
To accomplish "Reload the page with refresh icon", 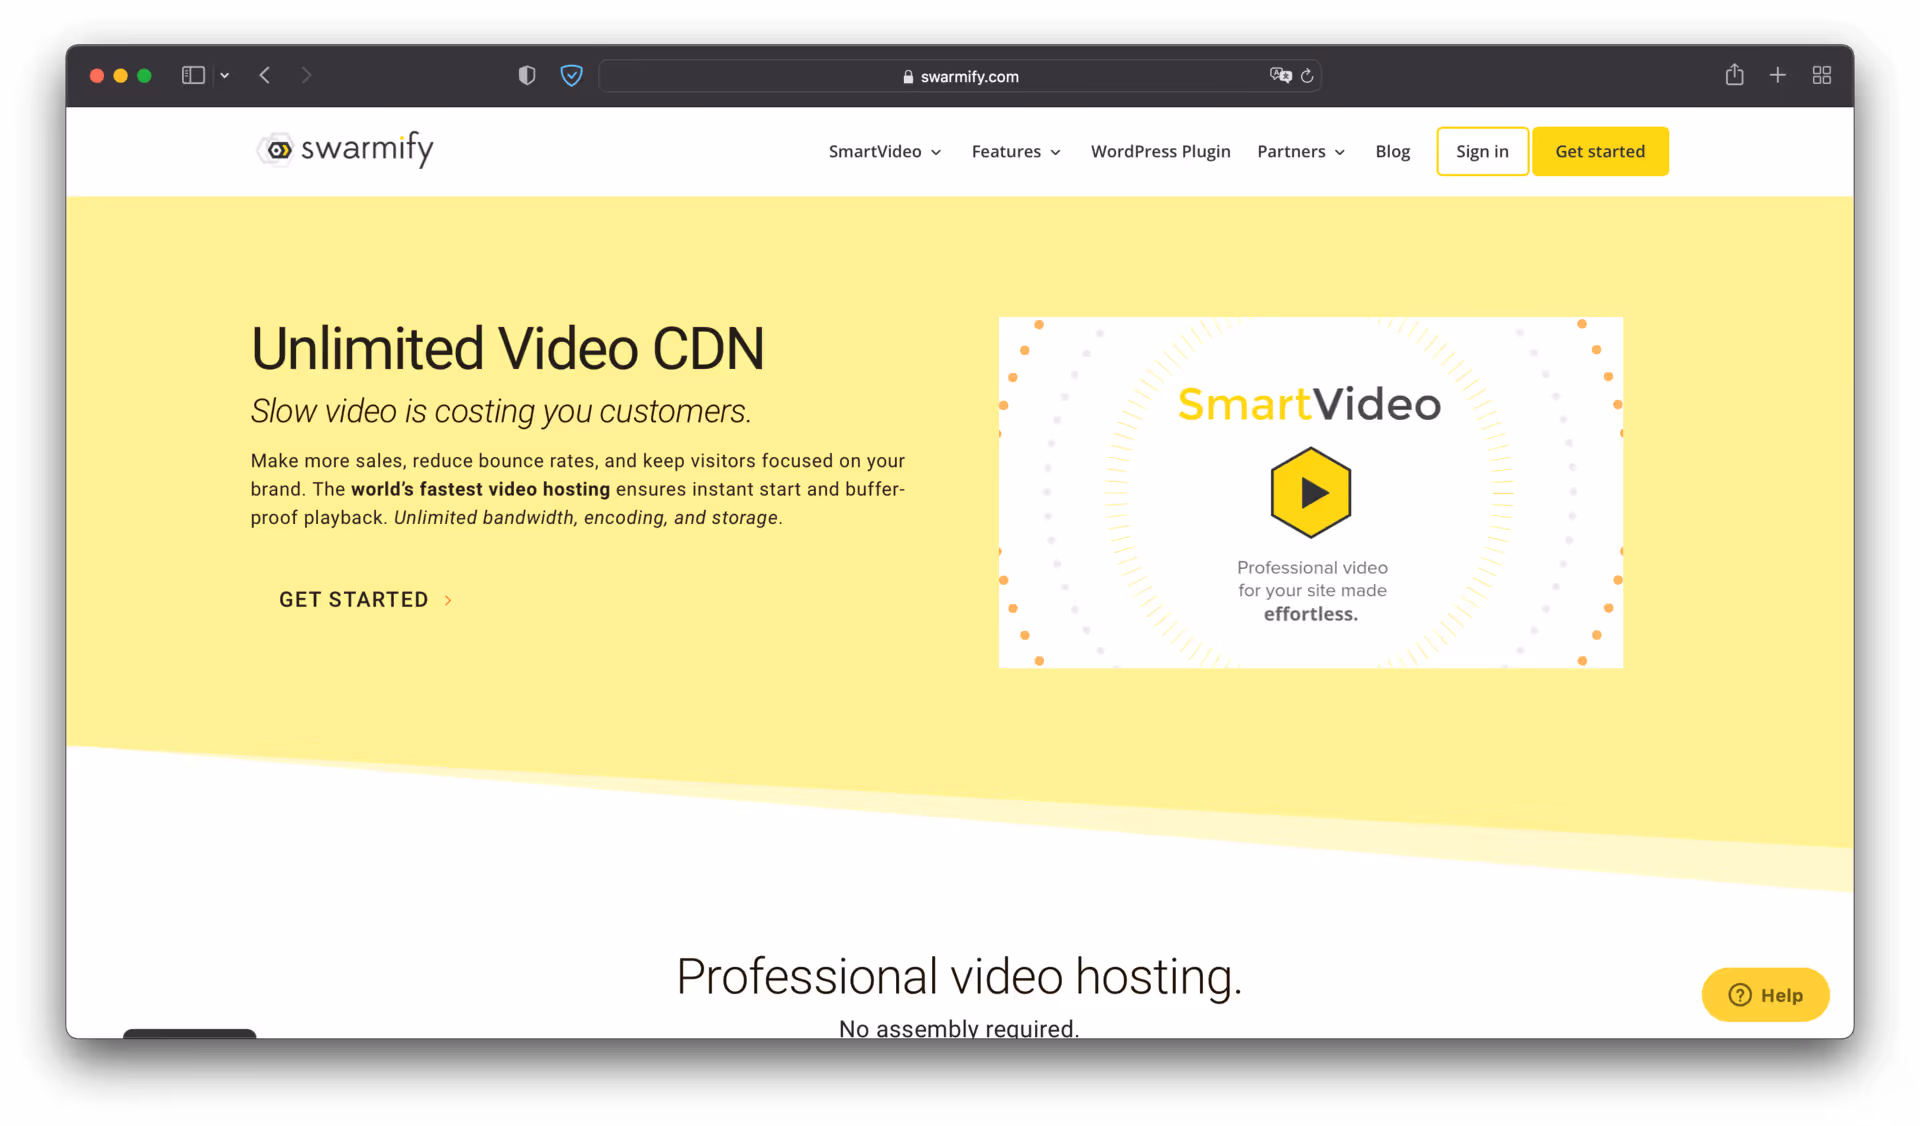I will click(x=1307, y=76).
